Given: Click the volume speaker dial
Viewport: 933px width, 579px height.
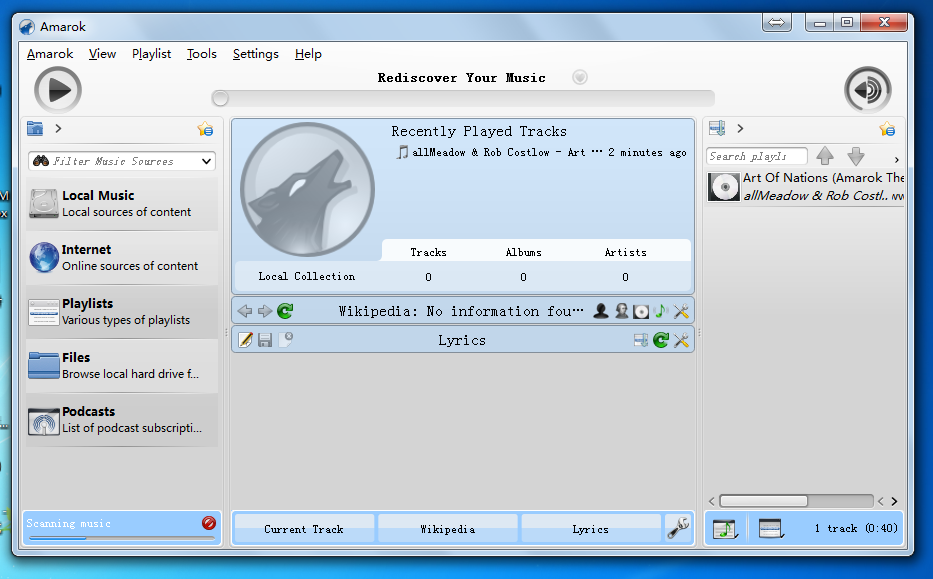Looking at the screenshot, I should point(868,90).
